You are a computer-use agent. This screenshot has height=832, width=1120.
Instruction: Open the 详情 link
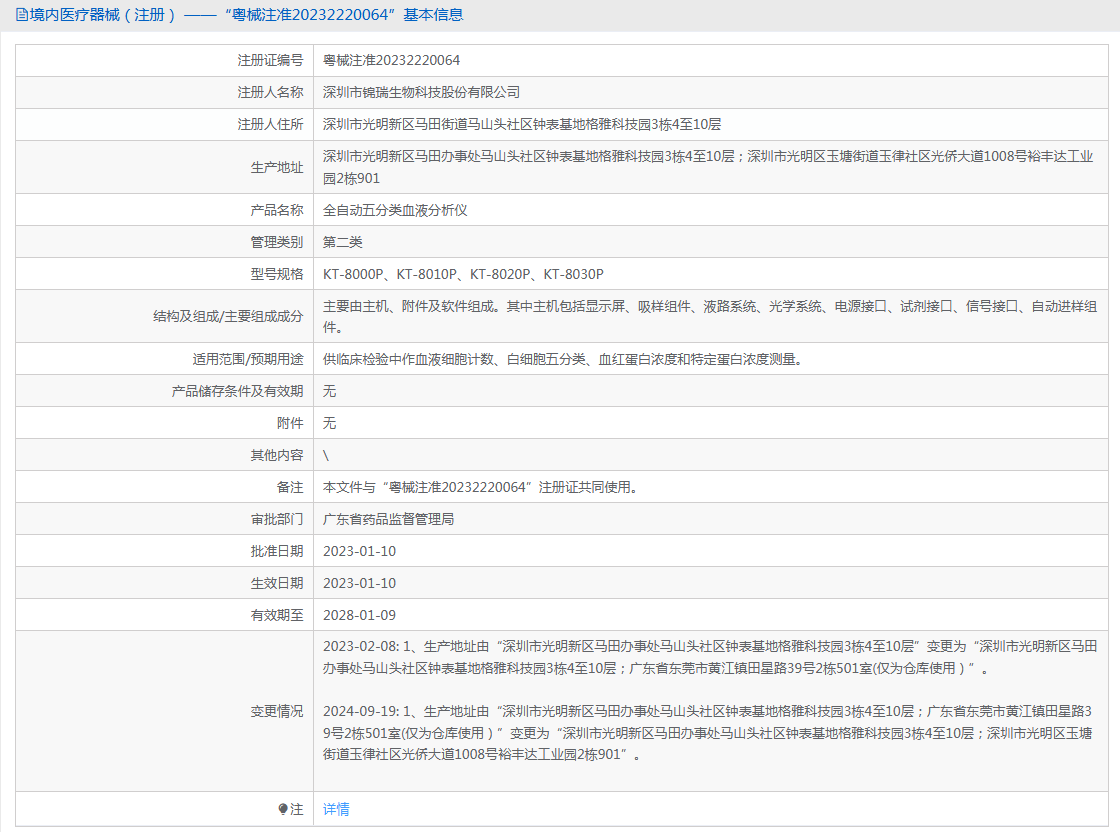coord(336,809)
